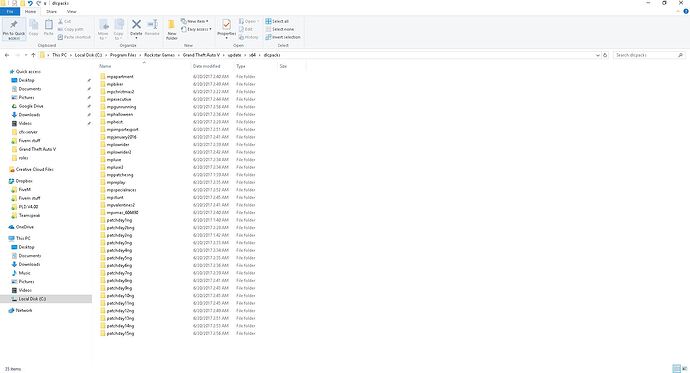Open the File tab
Viewport: 690px width, 373px height.
pyautogui.click(x=10, y=11)
